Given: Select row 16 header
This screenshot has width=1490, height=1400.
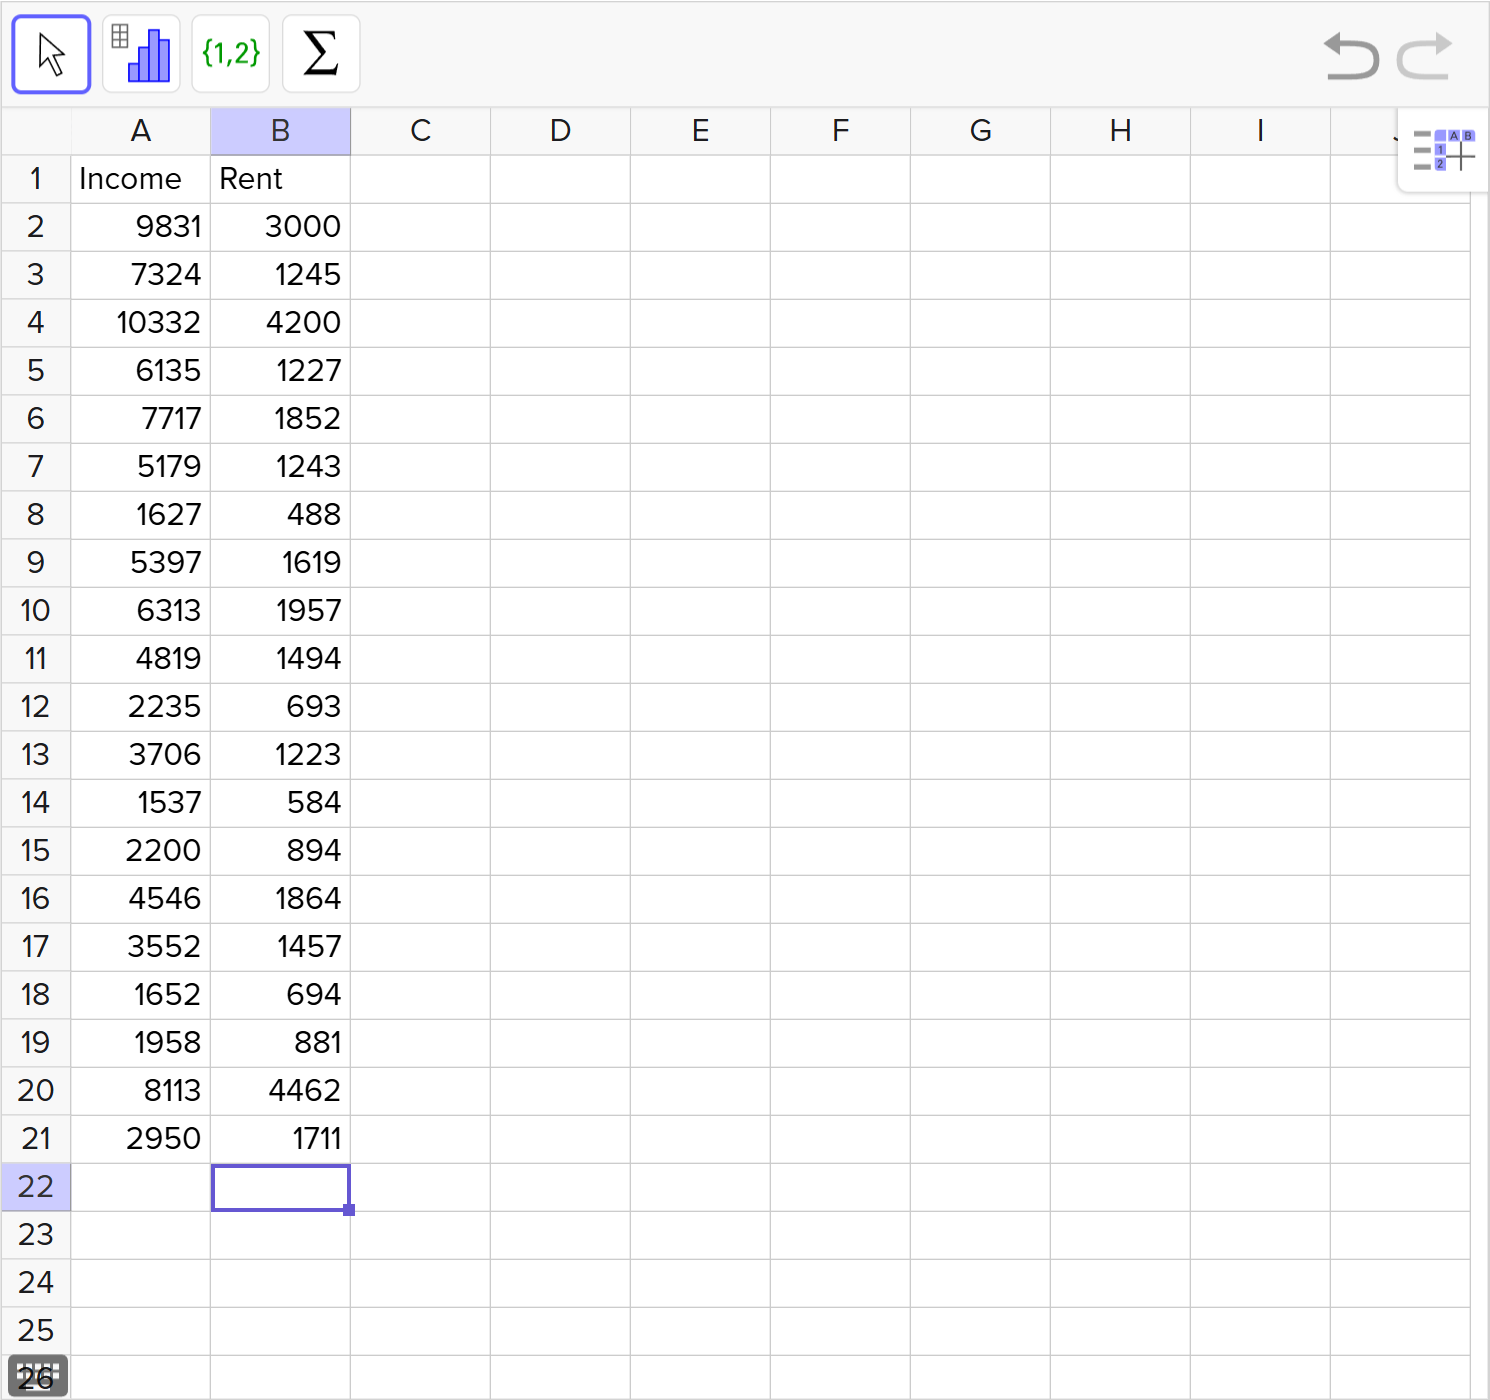Looking at the screenshot, I should point(36,899).
